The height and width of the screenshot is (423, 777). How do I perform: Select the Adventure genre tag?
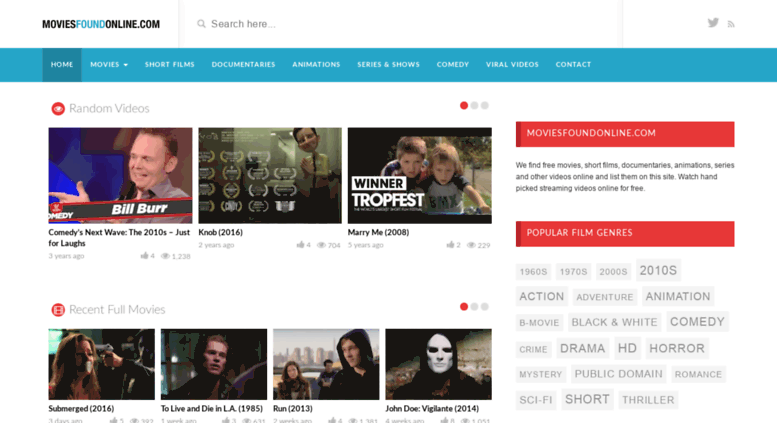pyautogui.click(x=605, y=297)
